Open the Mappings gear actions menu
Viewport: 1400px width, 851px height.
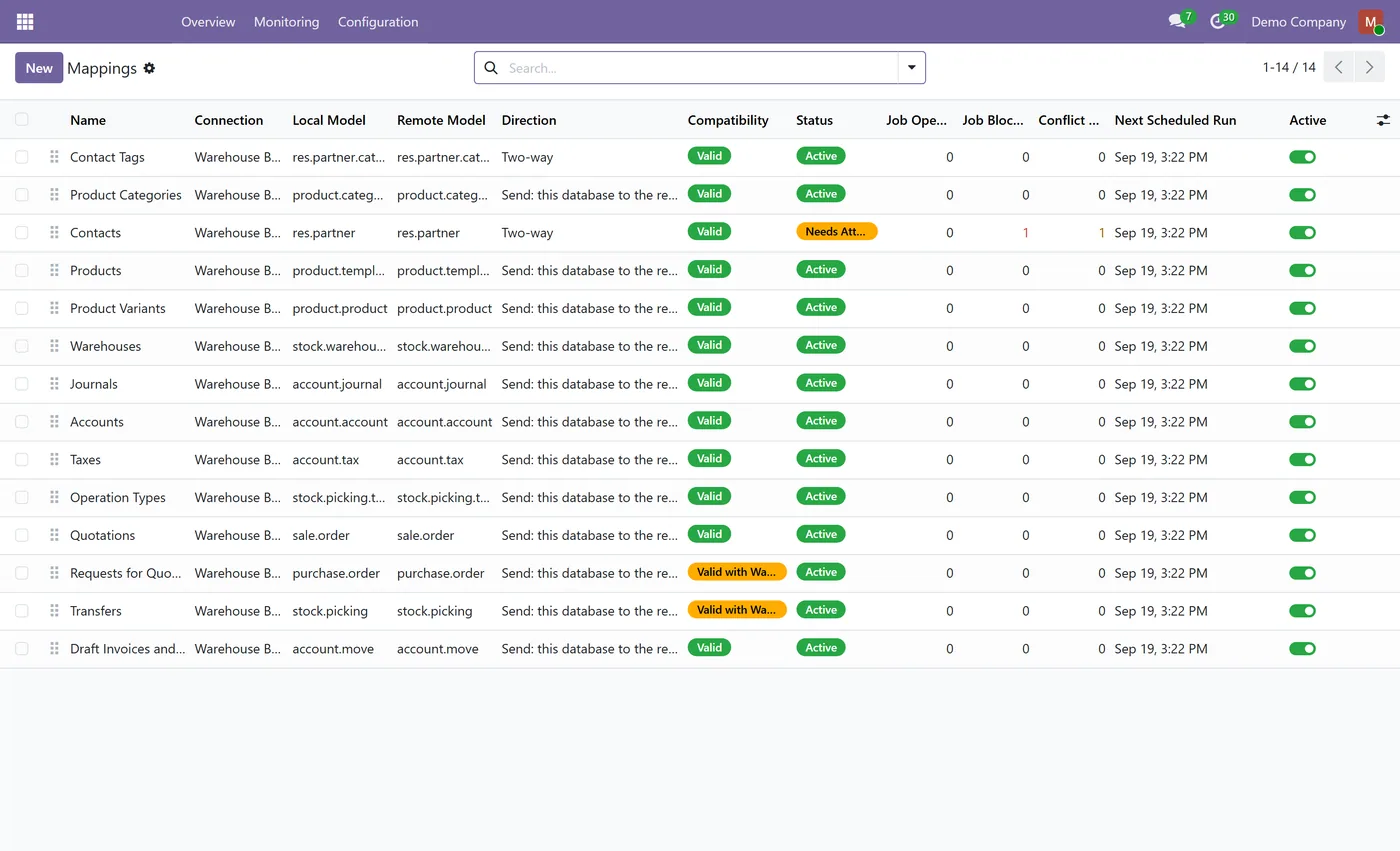(x=149, y=68)
